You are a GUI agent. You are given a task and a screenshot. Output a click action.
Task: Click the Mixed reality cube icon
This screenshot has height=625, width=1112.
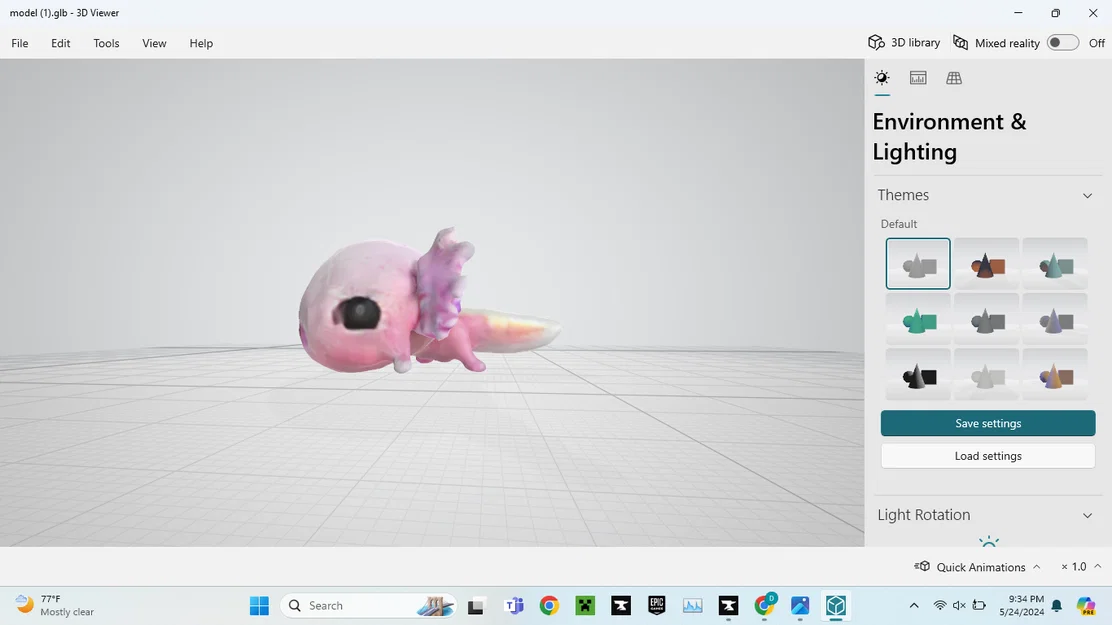(960, 43)
